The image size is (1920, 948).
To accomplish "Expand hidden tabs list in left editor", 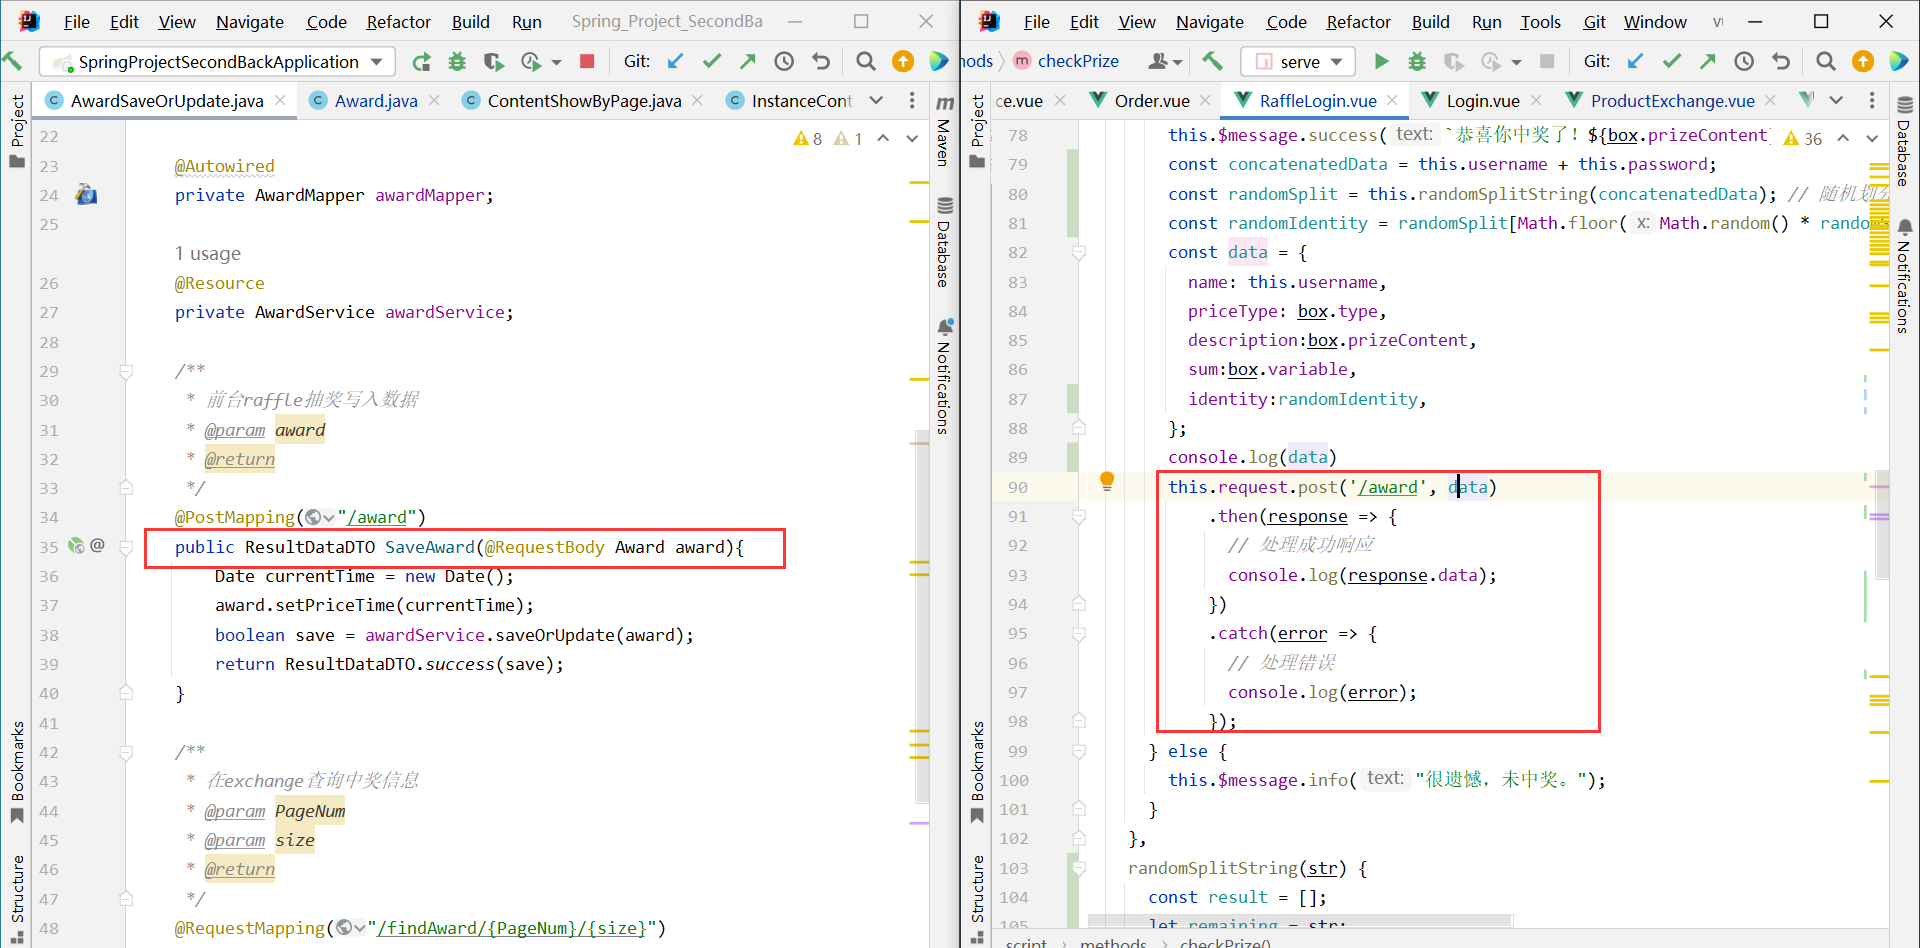I will click(x=876, y=101).
